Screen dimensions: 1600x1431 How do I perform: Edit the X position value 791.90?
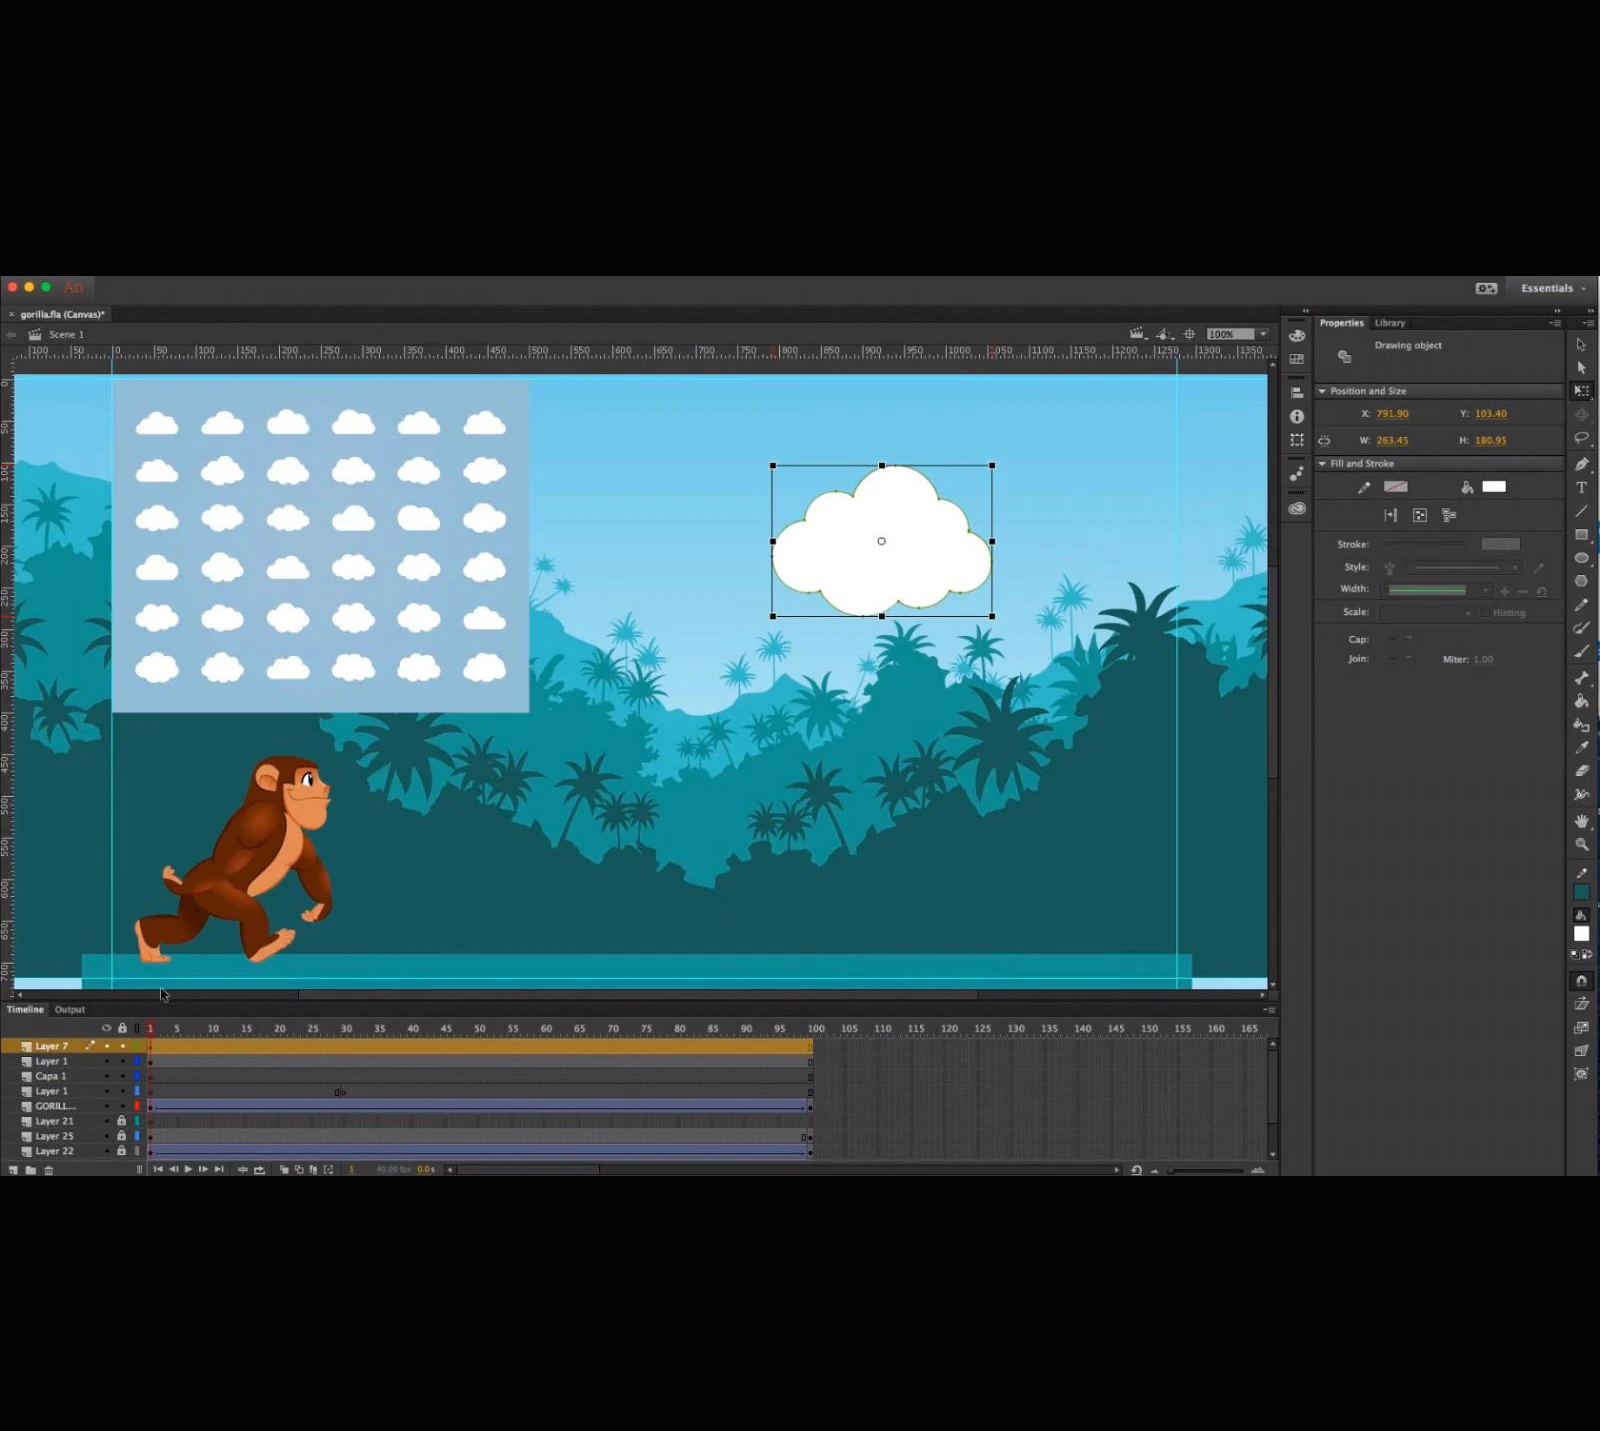(x=1392, y=414)
